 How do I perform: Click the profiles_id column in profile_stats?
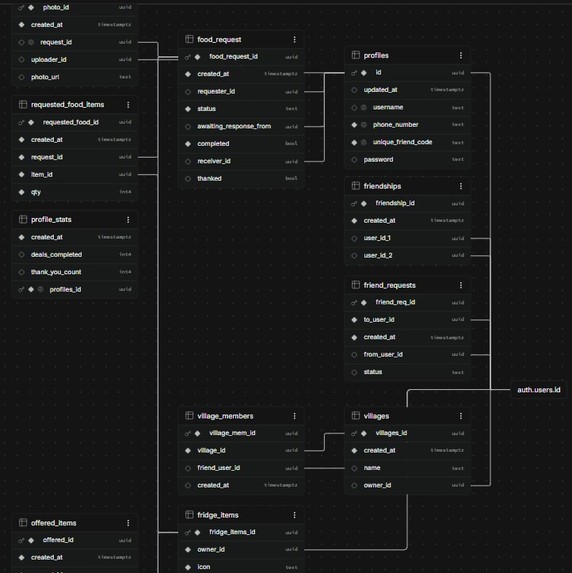click(75, 290)
